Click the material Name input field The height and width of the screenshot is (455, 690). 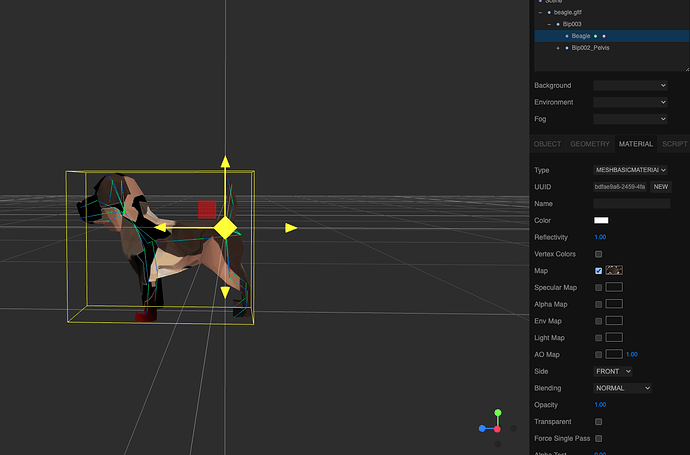click(x=631, y=204)
